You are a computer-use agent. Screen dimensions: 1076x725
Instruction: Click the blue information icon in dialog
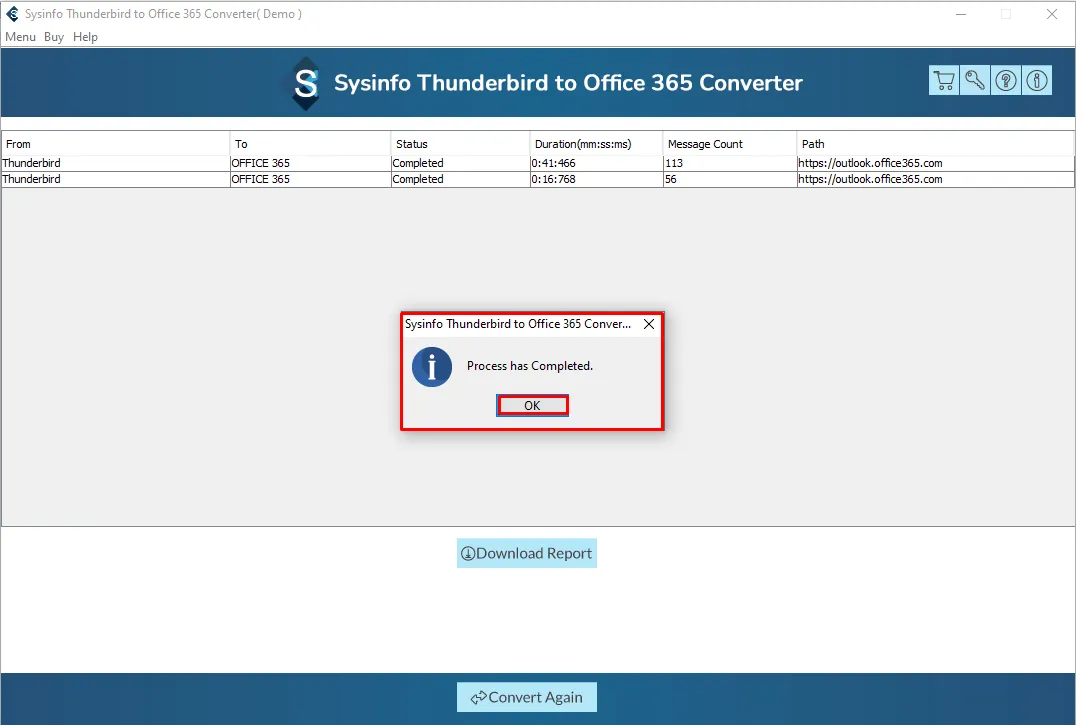[x=432, y=367]
